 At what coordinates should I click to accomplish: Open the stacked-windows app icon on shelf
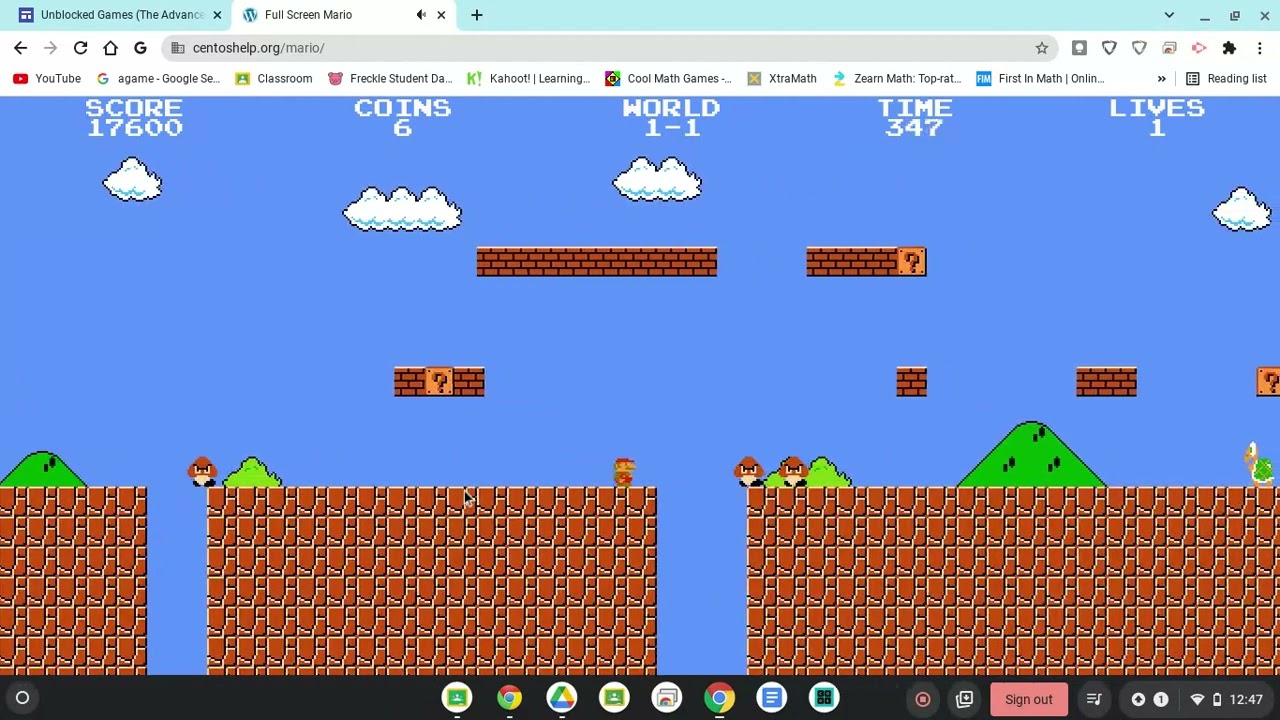coord(667,698)
